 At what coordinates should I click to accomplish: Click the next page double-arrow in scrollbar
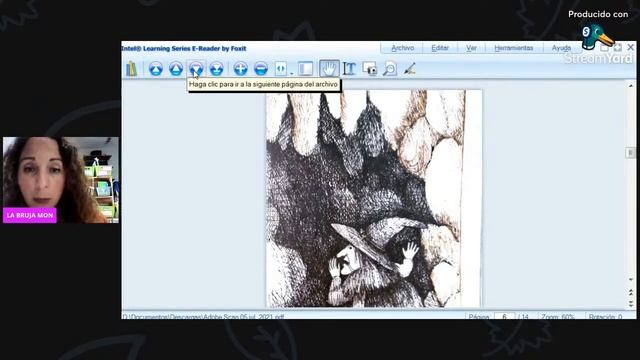(631, 304)
